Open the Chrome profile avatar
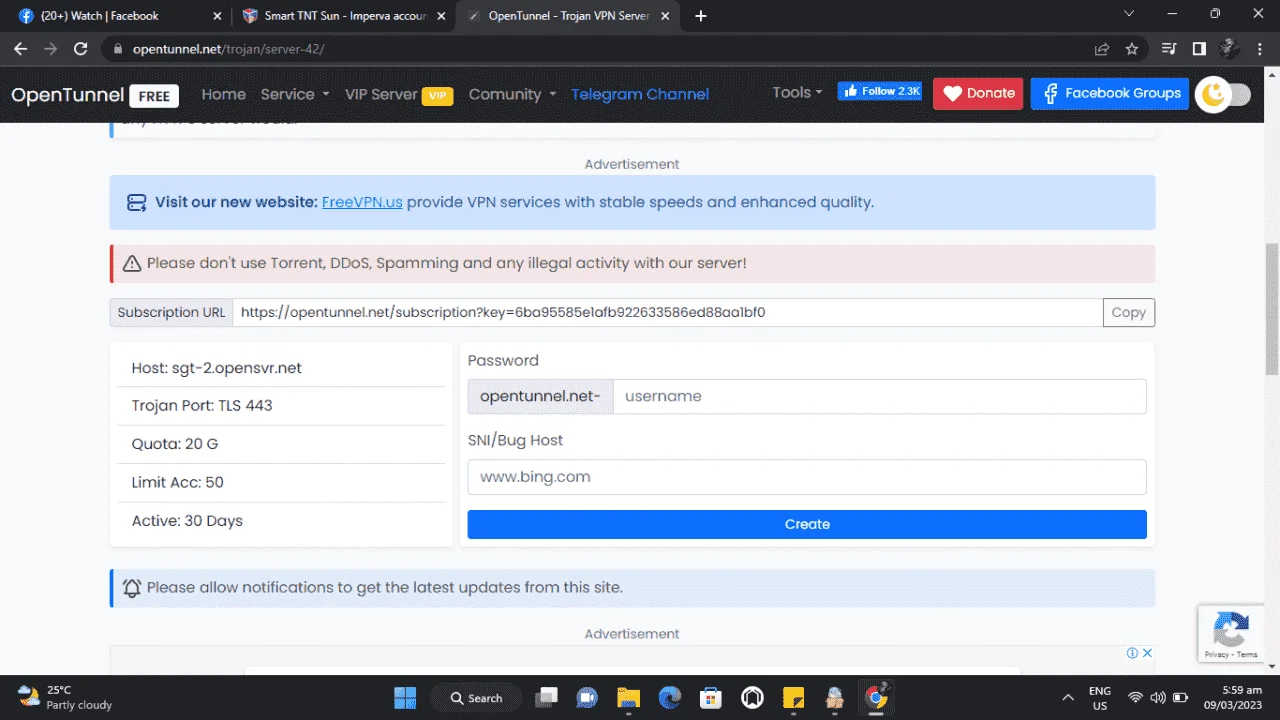1280x720 pixels. tap(1229, 48)
